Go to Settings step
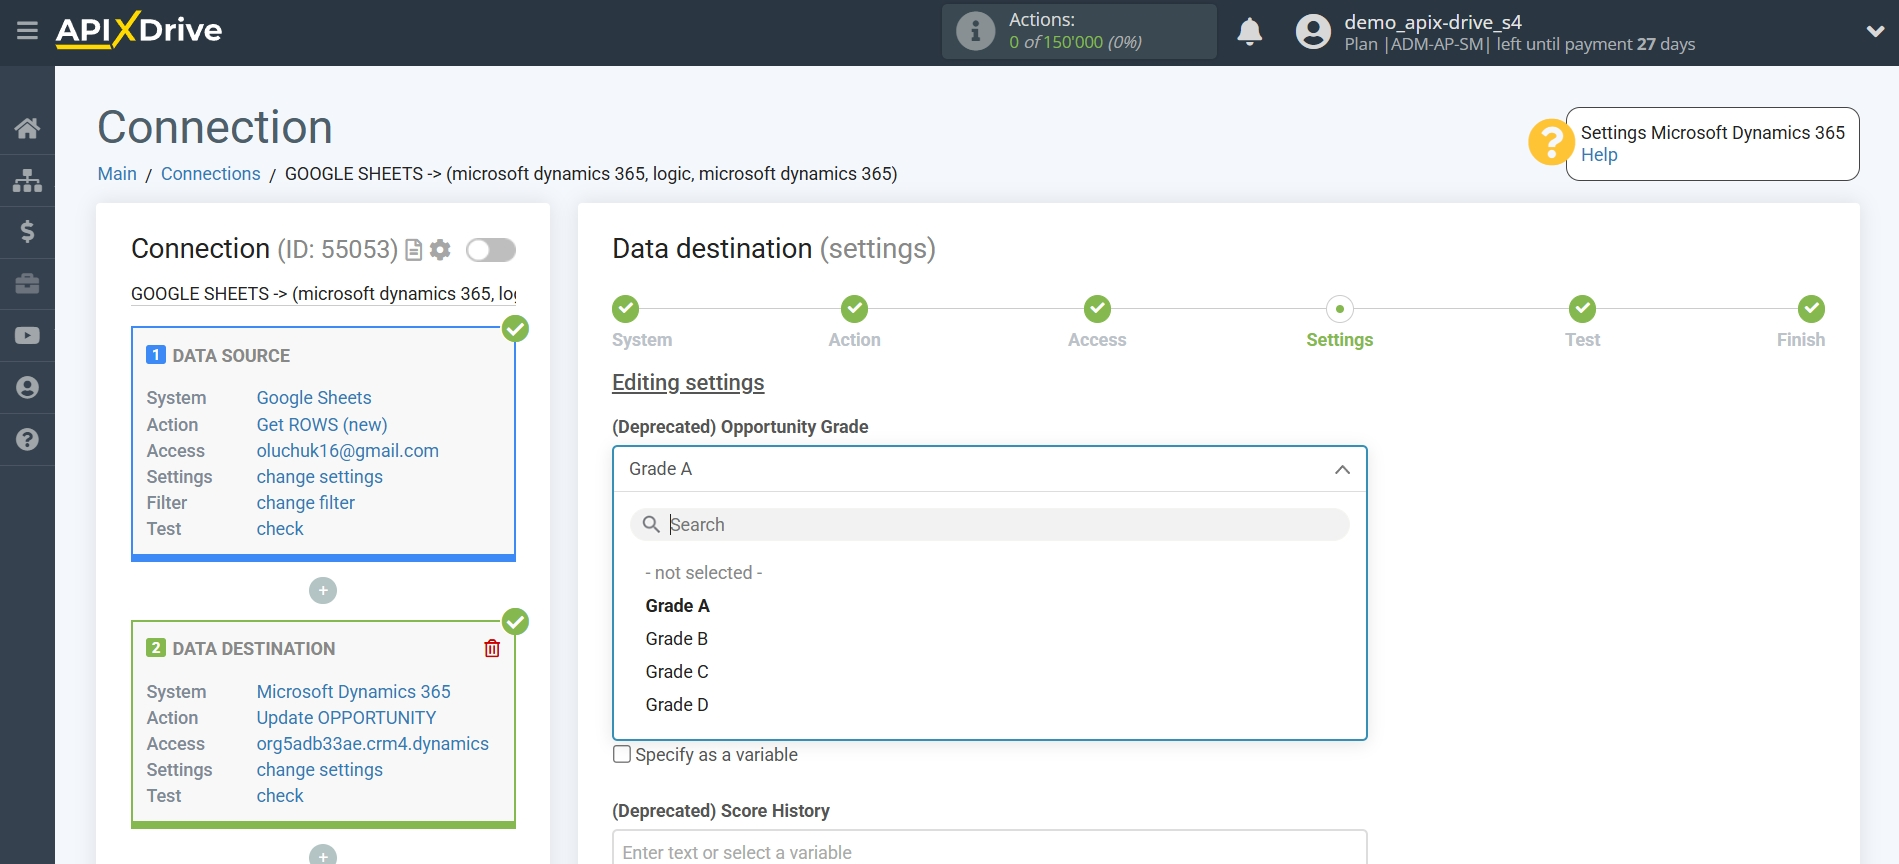Screen dimensions: 1899x864 pos(1340,309)
